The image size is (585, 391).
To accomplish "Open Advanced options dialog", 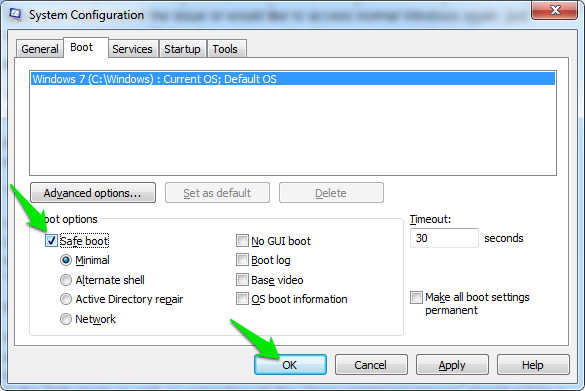I will click(x=93, y=193).
